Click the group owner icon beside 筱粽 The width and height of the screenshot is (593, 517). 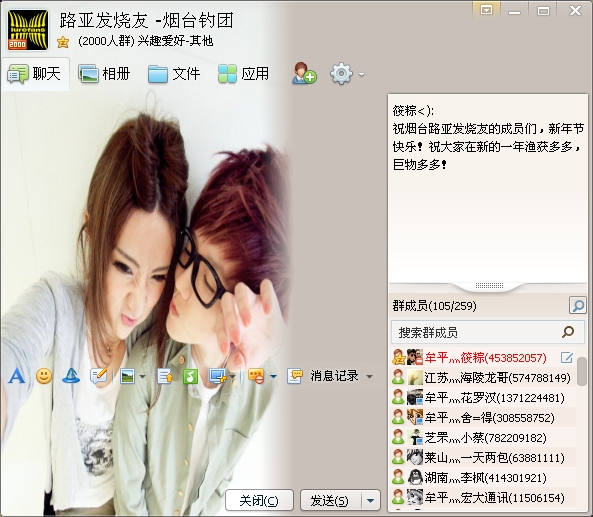coord(398,357)
